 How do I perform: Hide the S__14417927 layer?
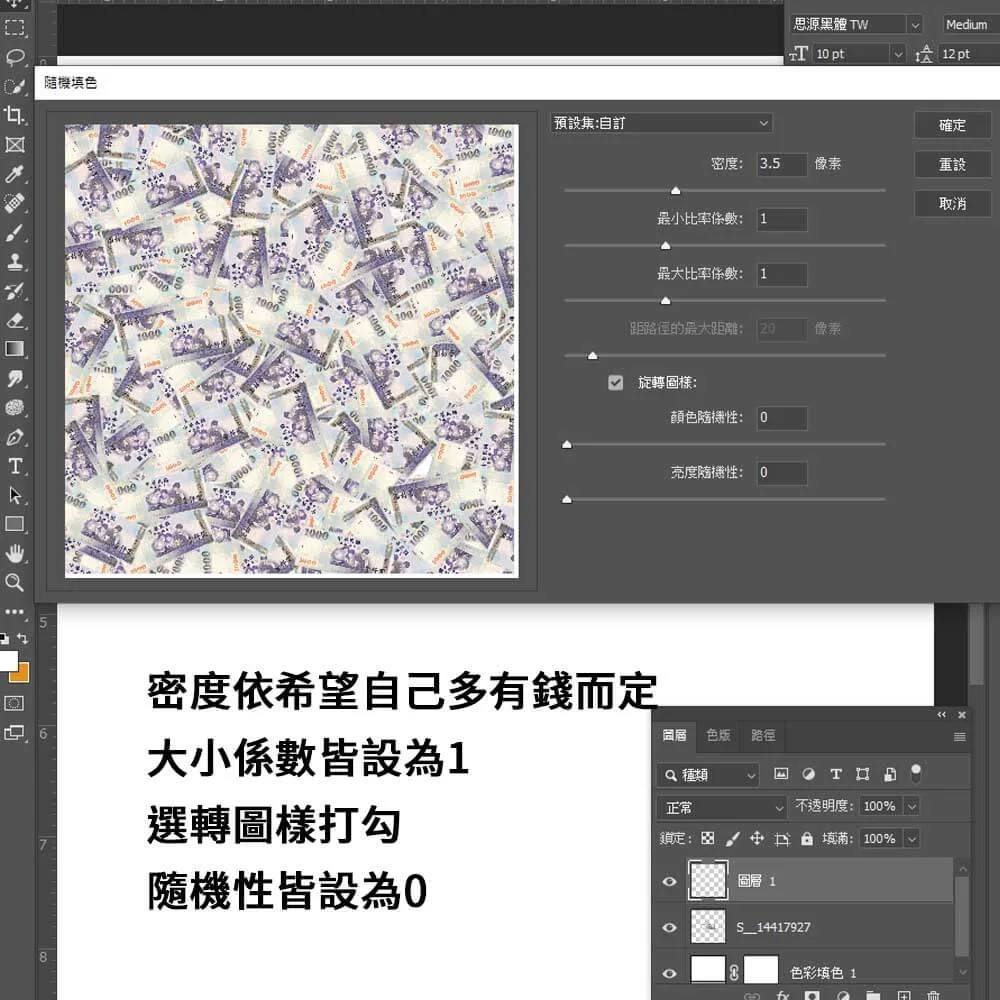(x=670, y=927)
